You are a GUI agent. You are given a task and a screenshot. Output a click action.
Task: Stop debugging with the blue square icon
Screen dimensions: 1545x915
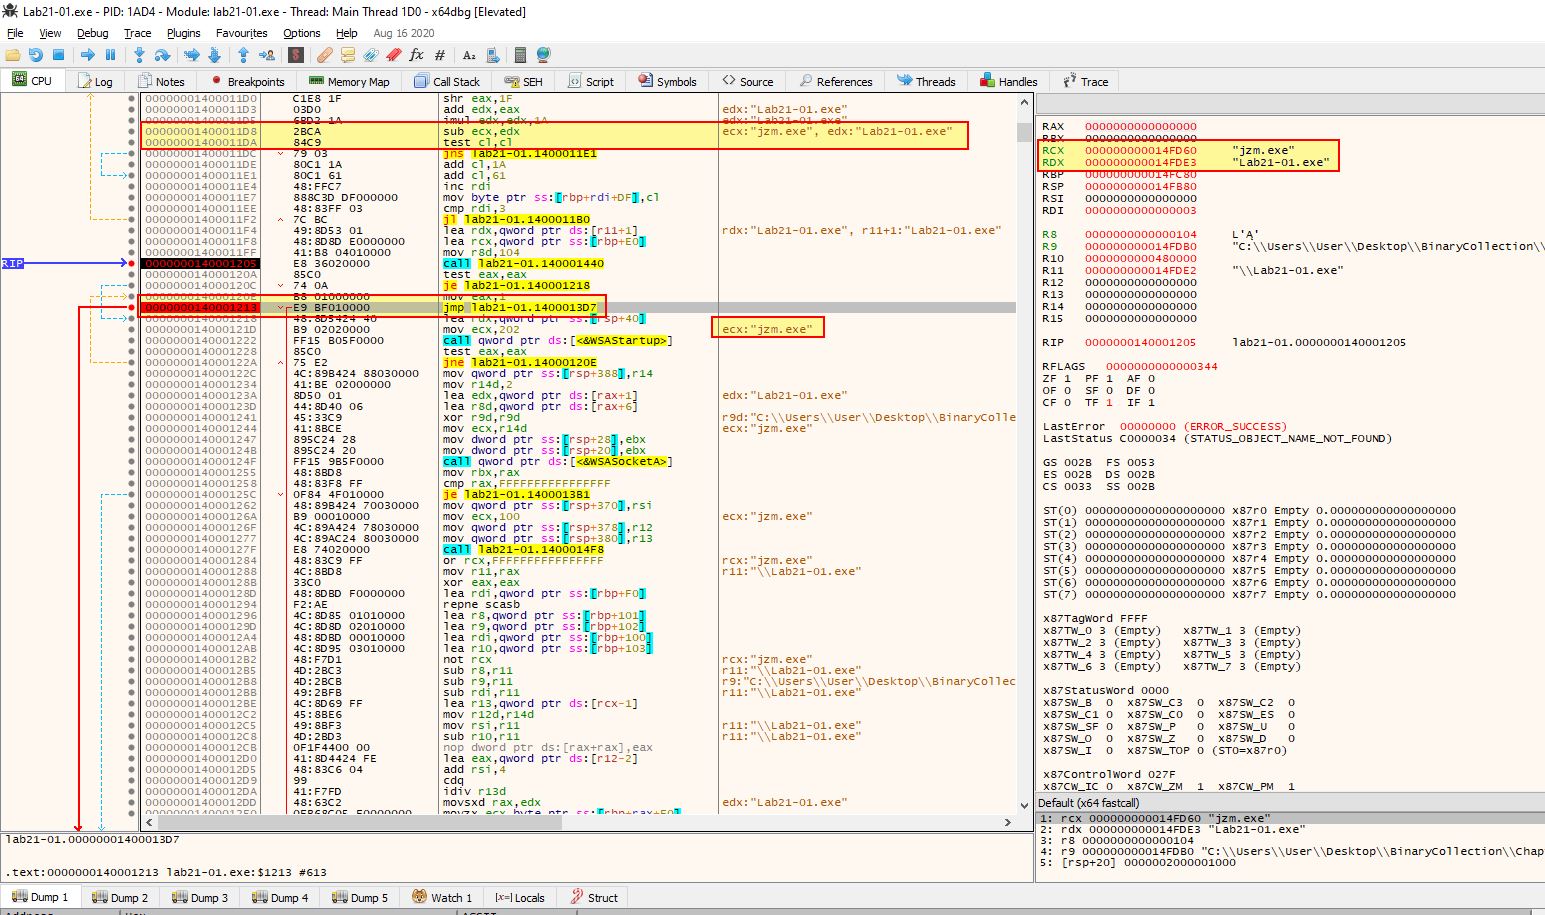(58, 55)
